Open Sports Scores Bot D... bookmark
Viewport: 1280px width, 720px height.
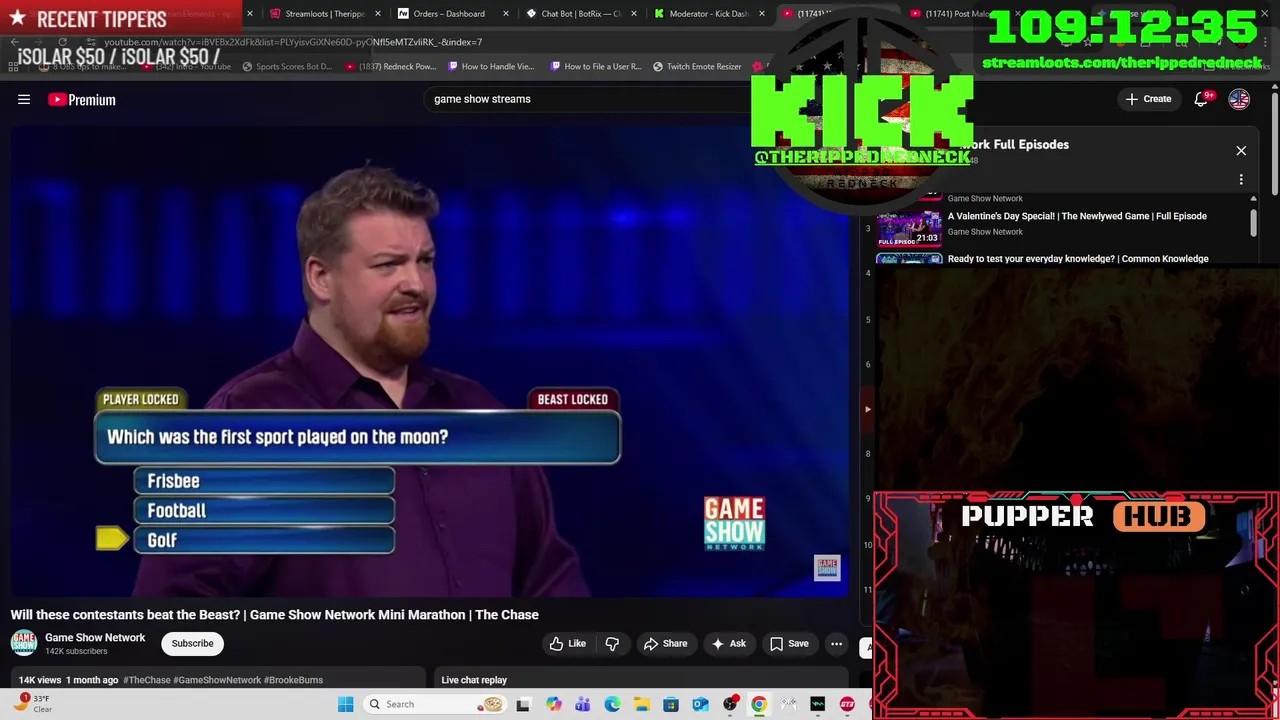287,67
